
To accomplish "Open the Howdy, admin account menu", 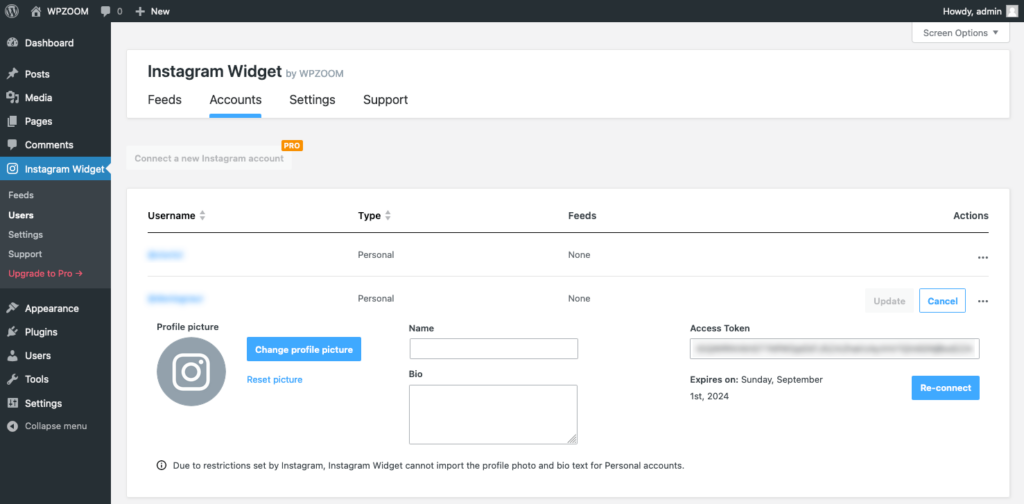I will click(980, 11).
